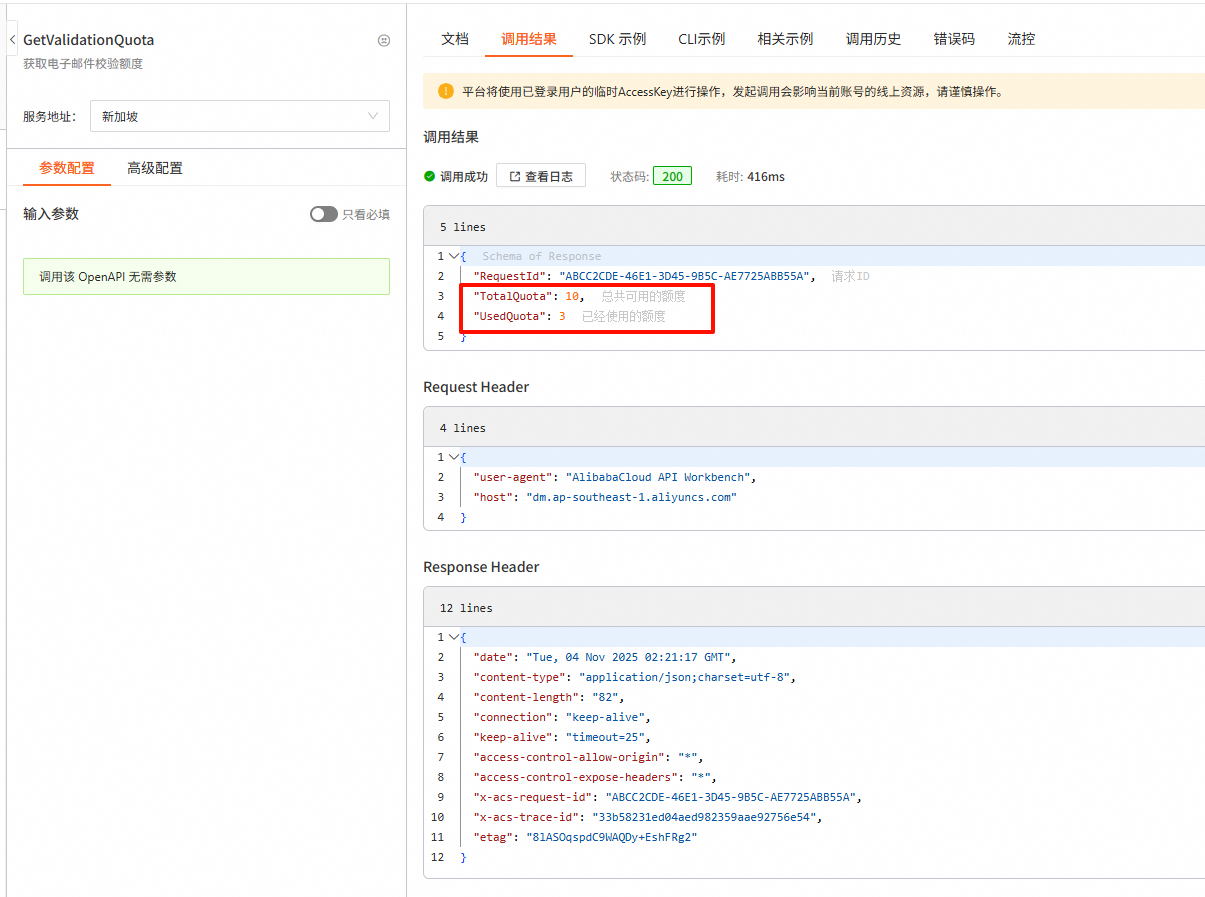Click the "UsedQuota": 3 line

[x=519, y=316]
